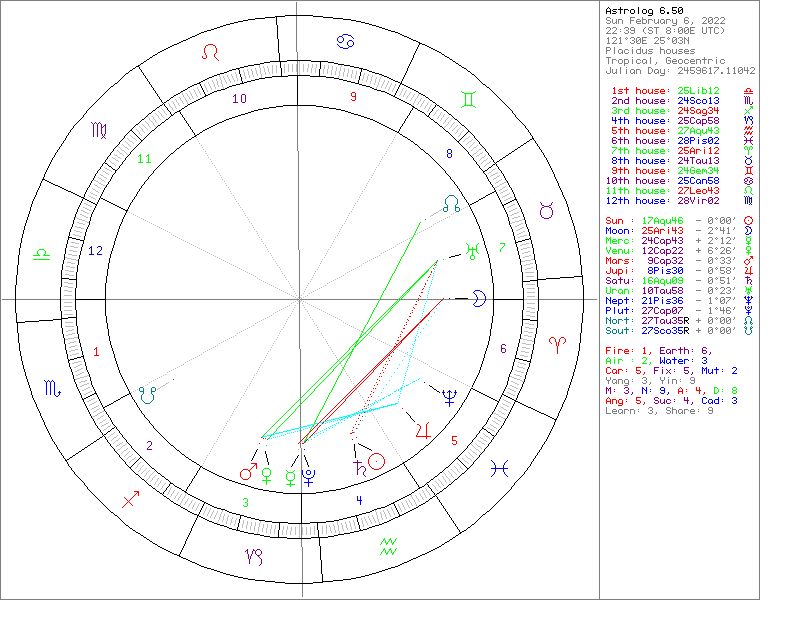
Task: Click the Jupiter glyph in the fifth house
Action: pos(424,432)
